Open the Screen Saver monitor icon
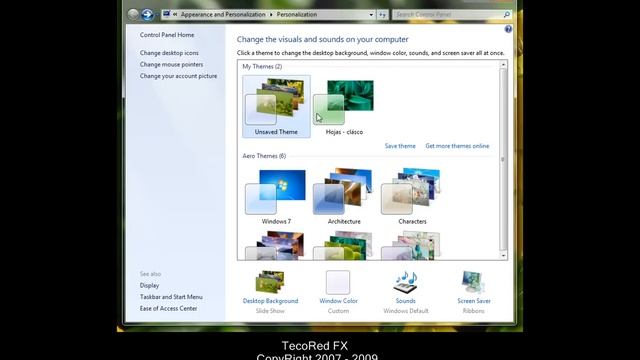This screenshot has width=640, height=360. click(x=473, y=282)
